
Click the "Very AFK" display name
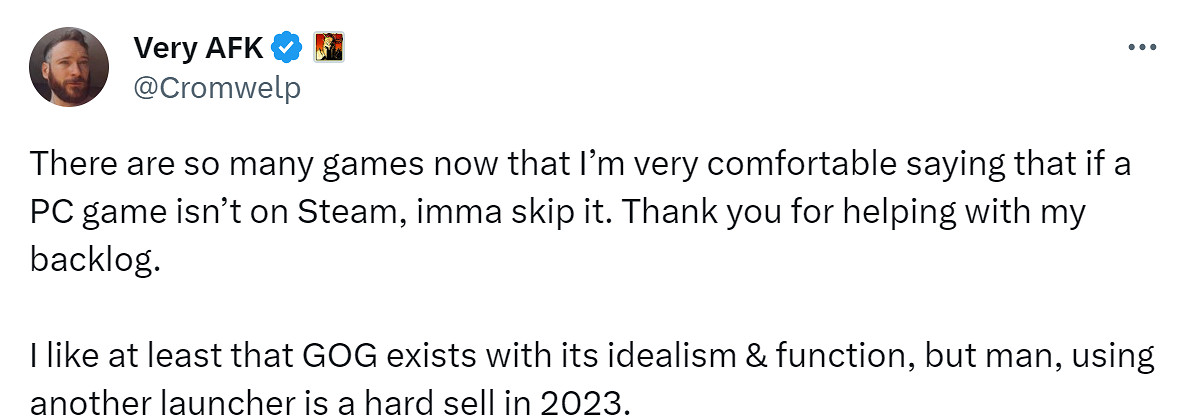point(200,47)
